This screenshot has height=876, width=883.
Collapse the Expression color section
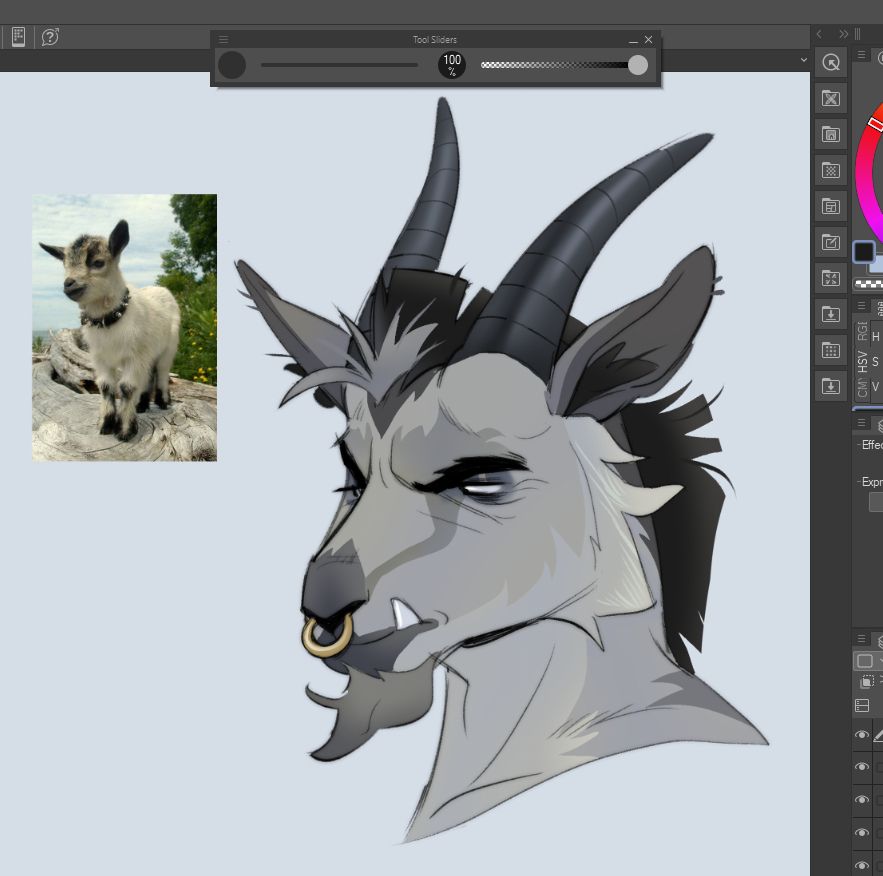pos(859,482)
